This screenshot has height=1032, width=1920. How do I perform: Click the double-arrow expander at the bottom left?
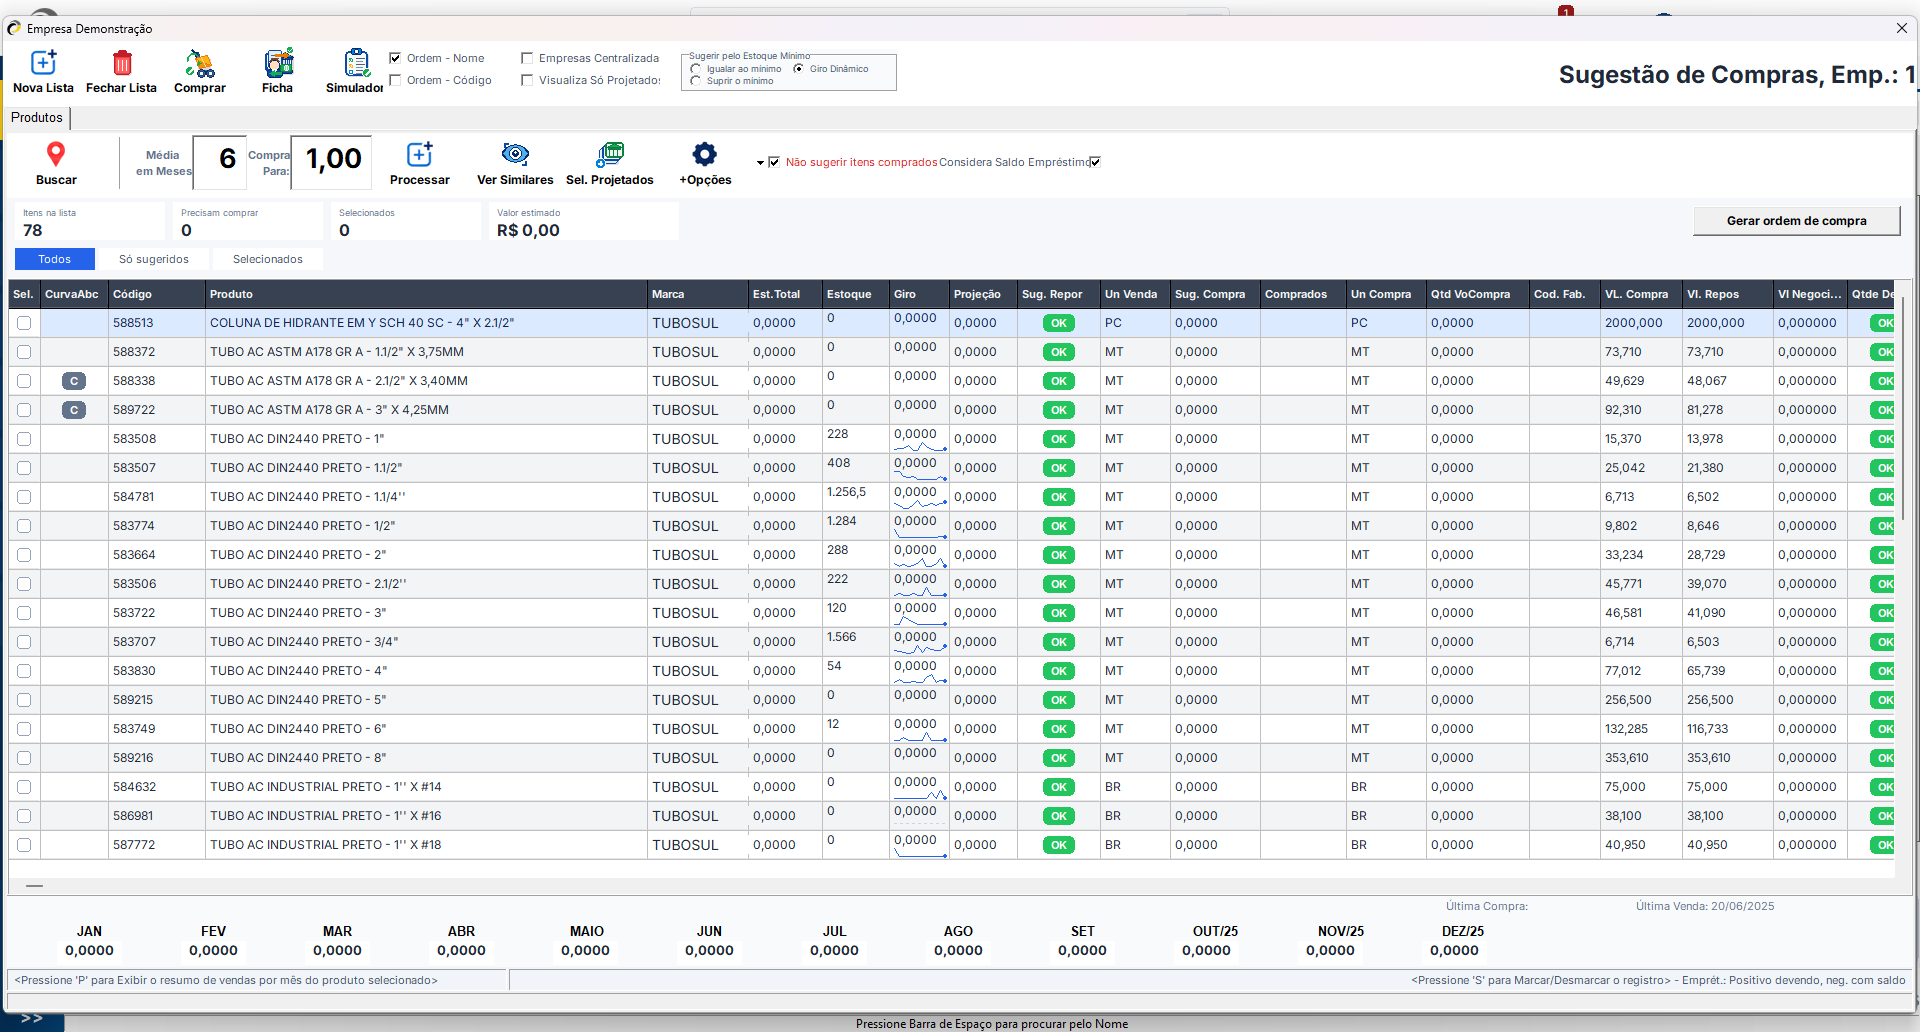32,1019
